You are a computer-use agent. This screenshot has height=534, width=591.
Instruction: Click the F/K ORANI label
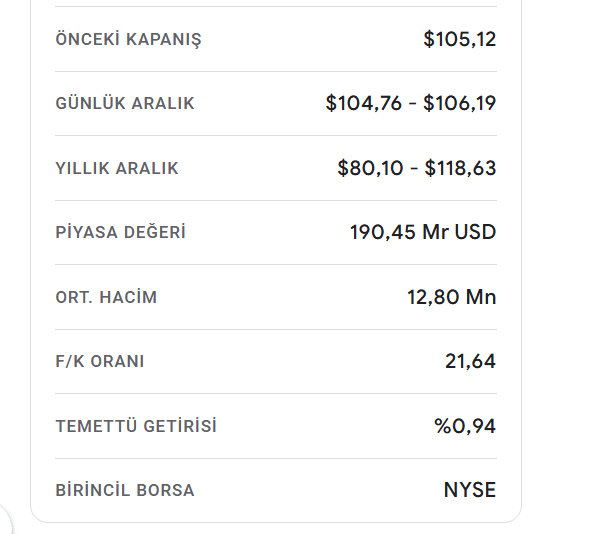pyautogui.click(x=100, y=361)
